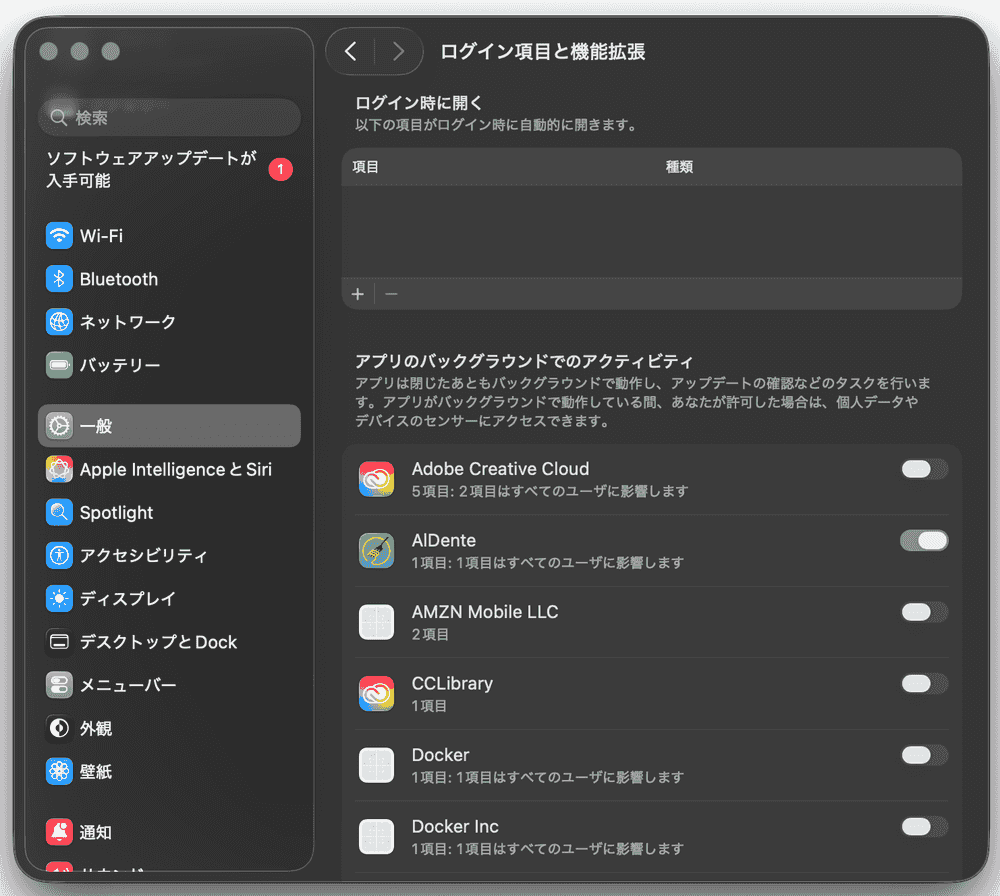
Task: Select アクセシビリティ in the sidebar
Action: point(169,555)
